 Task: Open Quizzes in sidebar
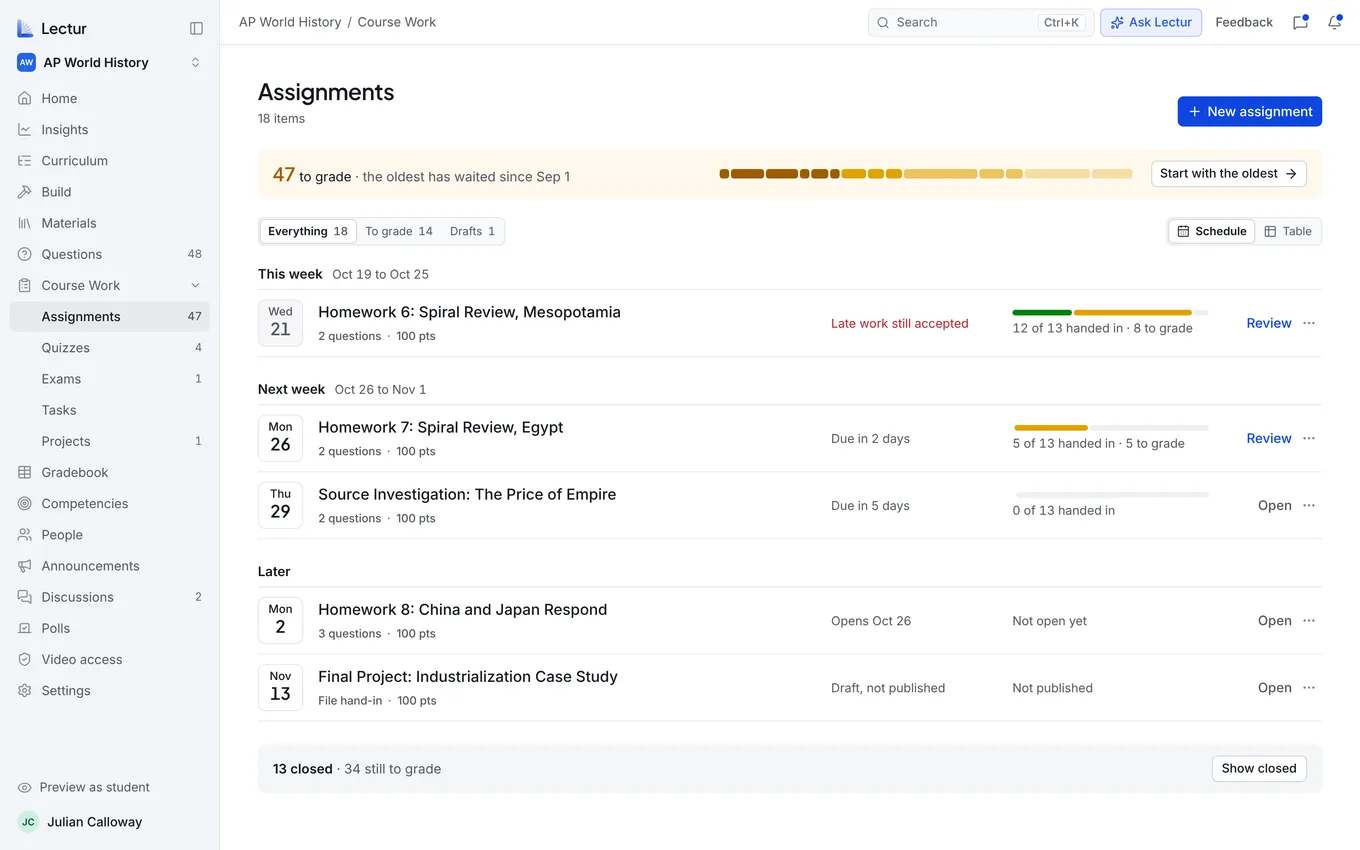[110, 347]
